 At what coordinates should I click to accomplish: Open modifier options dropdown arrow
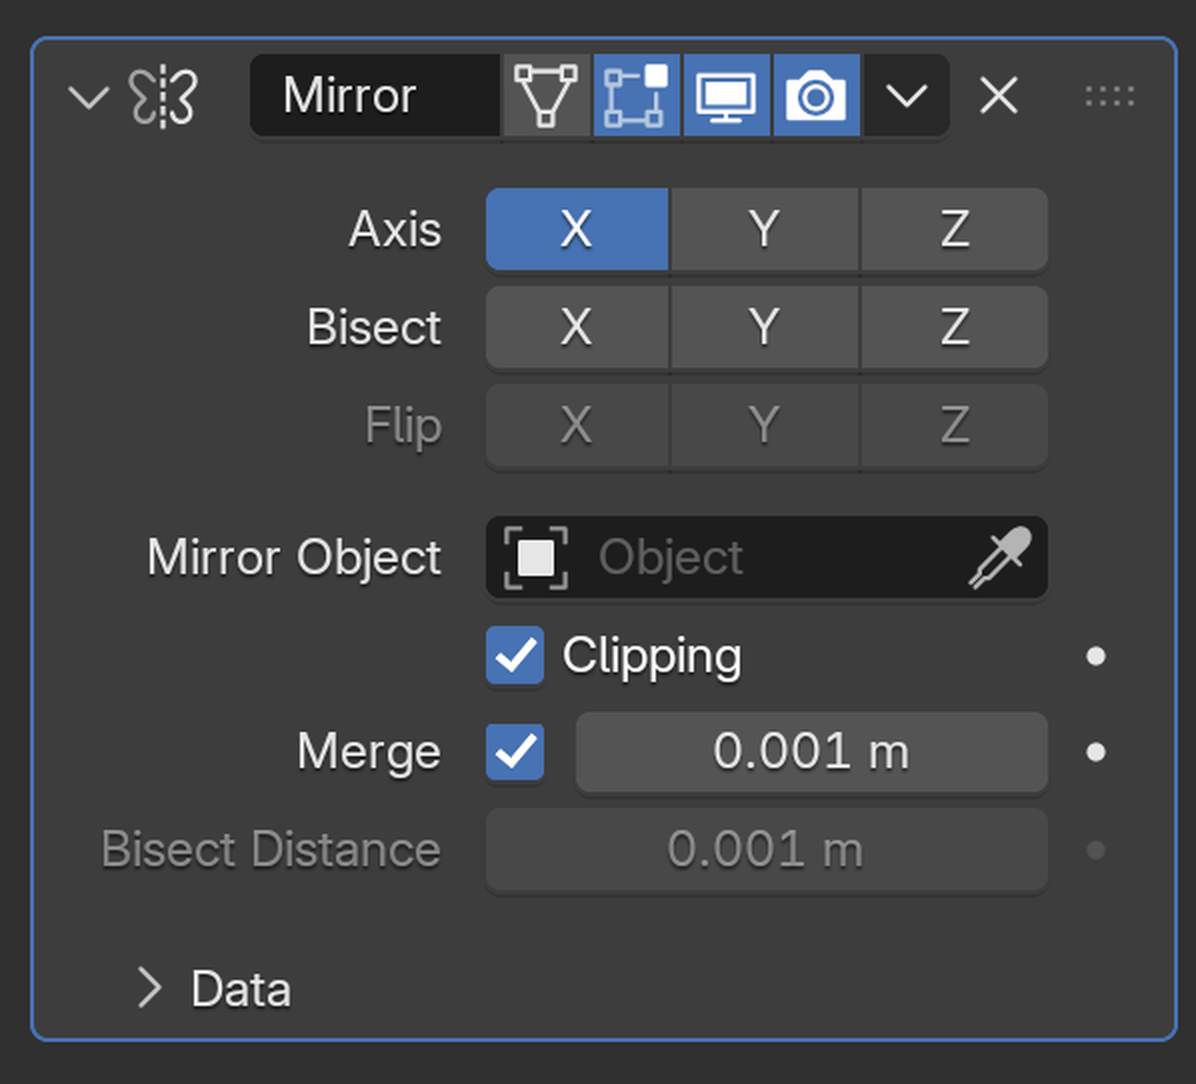point(906,95)
